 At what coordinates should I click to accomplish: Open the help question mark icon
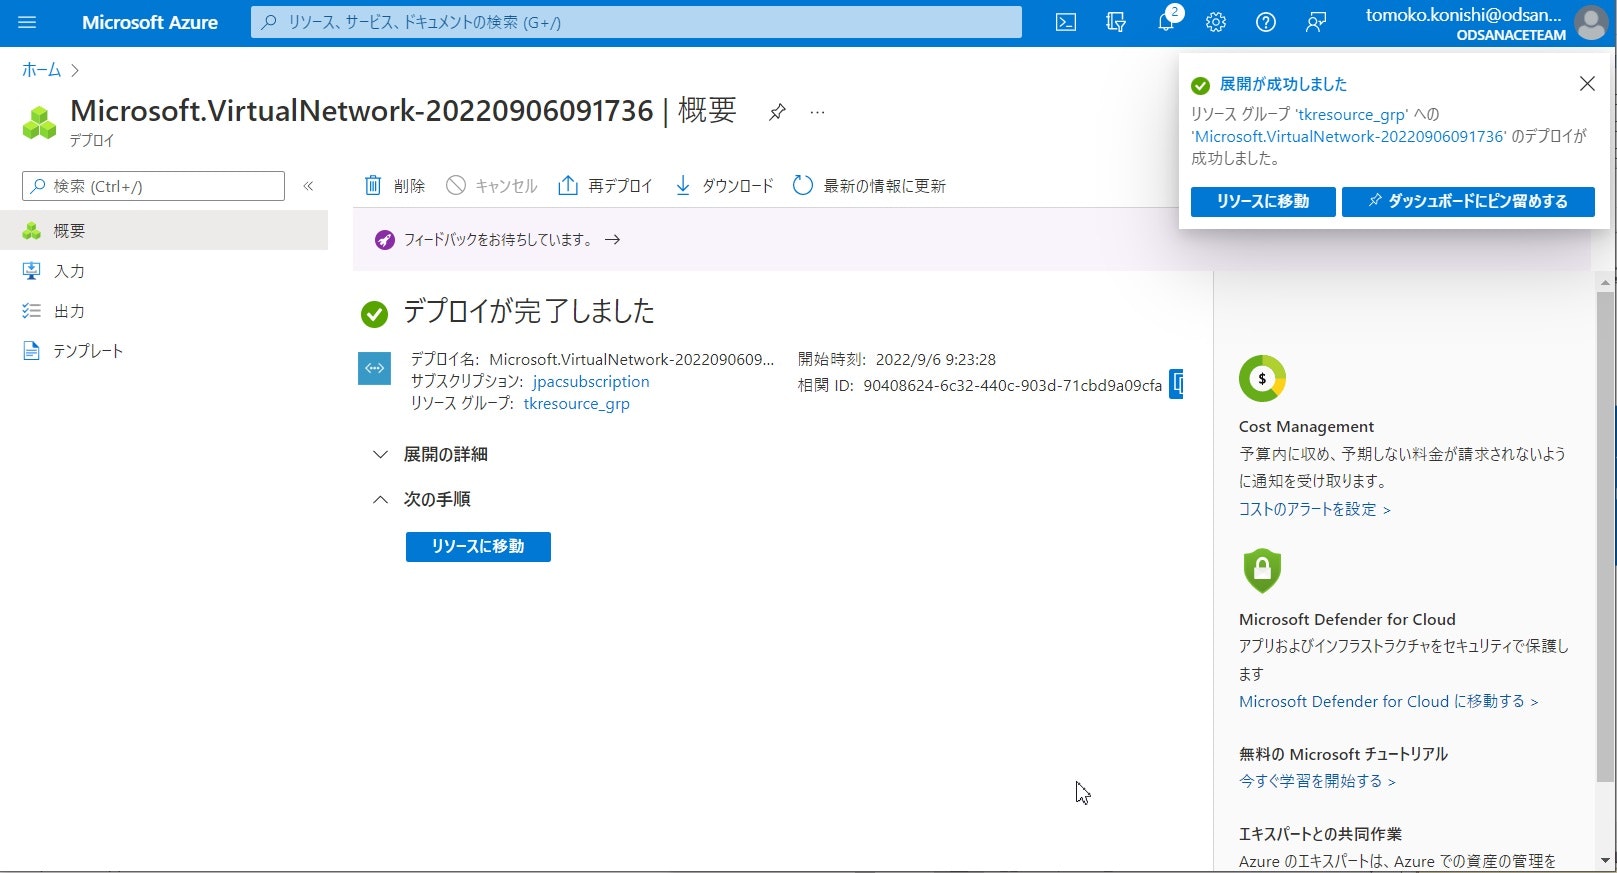coord(1266,22)
